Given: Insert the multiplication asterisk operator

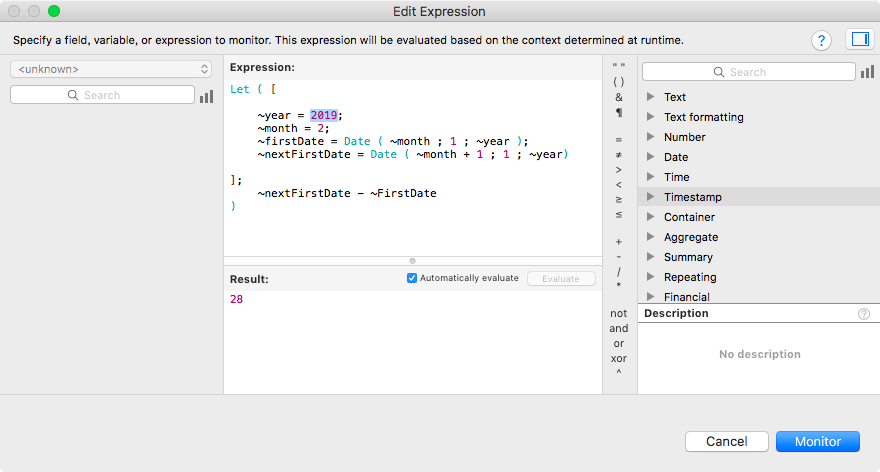Looking at the screenshot, I should point(618,286).
